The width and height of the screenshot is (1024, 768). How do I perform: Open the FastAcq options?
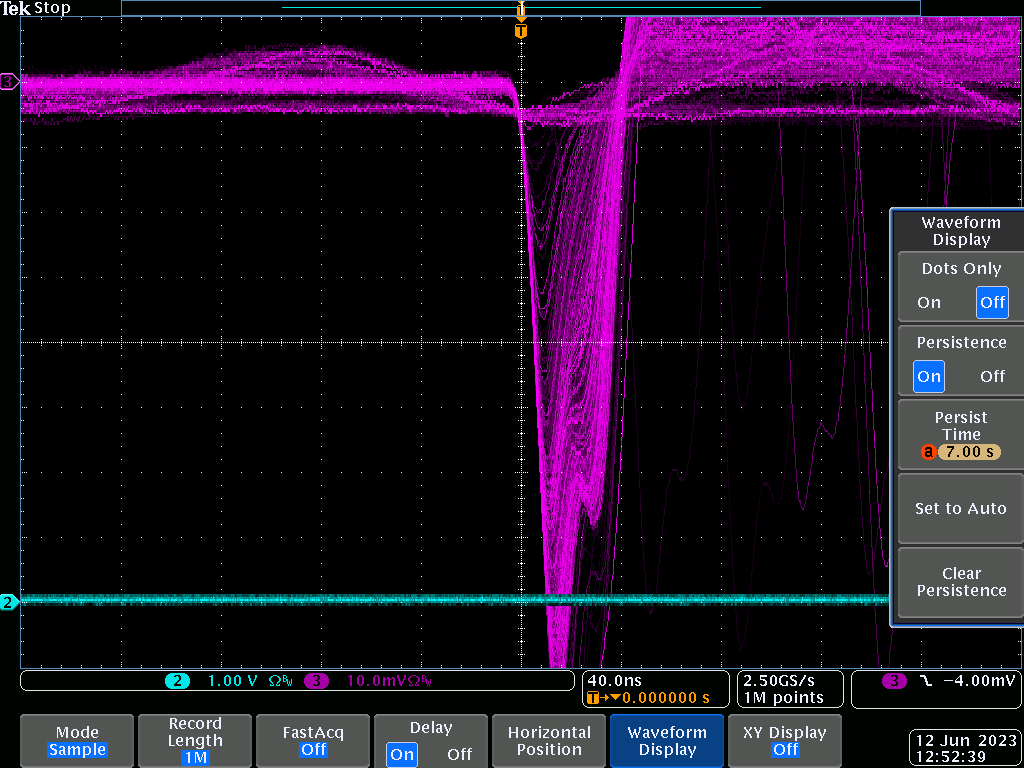tap(313, 741)
